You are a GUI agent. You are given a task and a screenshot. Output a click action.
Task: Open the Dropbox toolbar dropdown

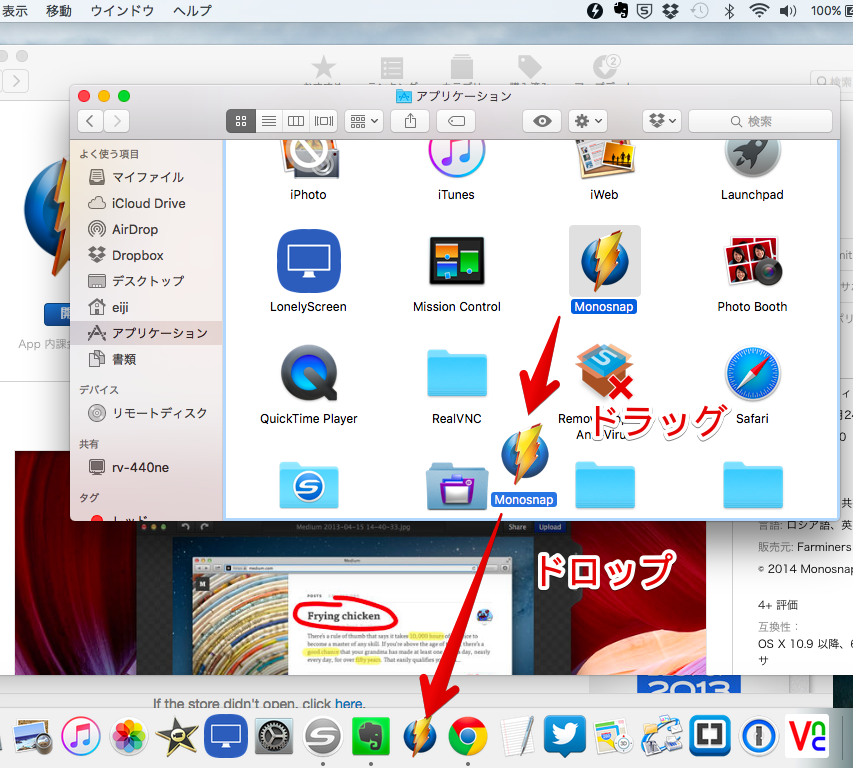coord(661,121)
